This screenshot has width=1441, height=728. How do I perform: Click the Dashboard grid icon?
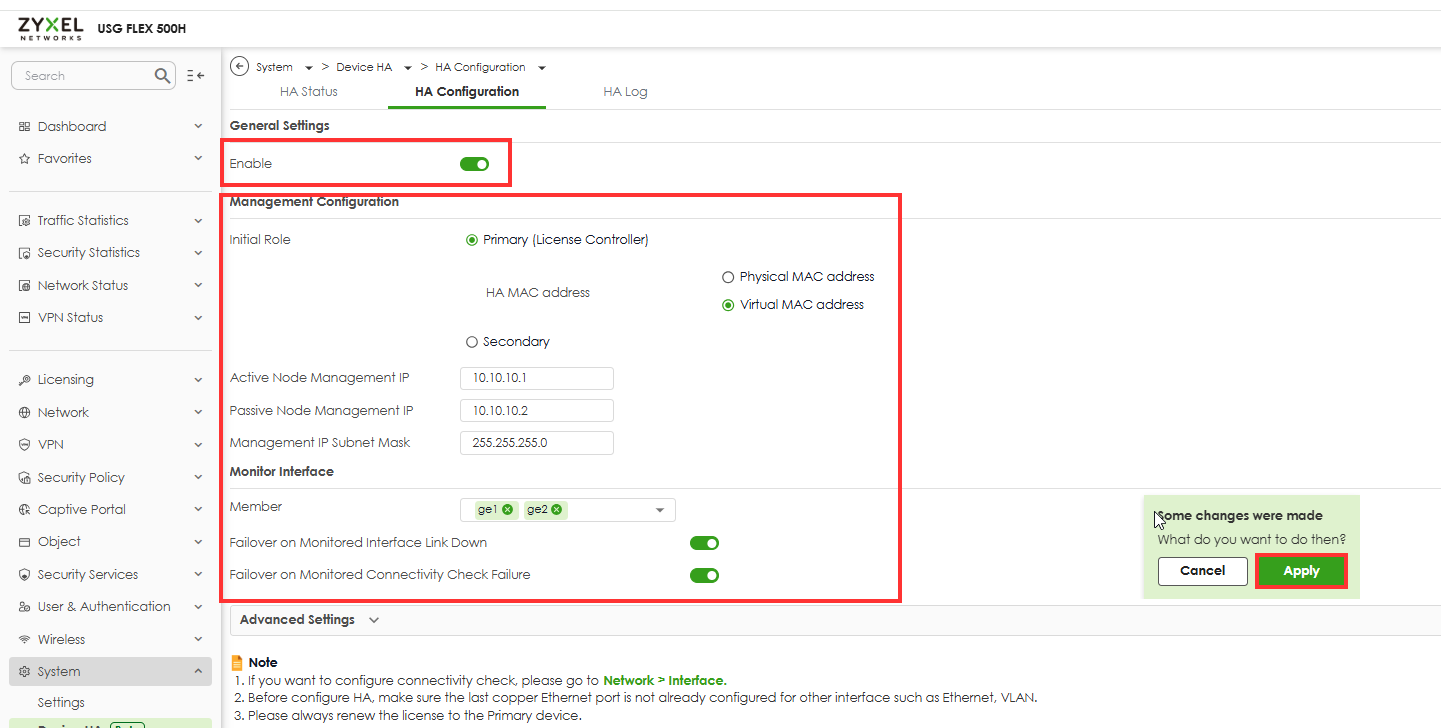pos(25,127)
